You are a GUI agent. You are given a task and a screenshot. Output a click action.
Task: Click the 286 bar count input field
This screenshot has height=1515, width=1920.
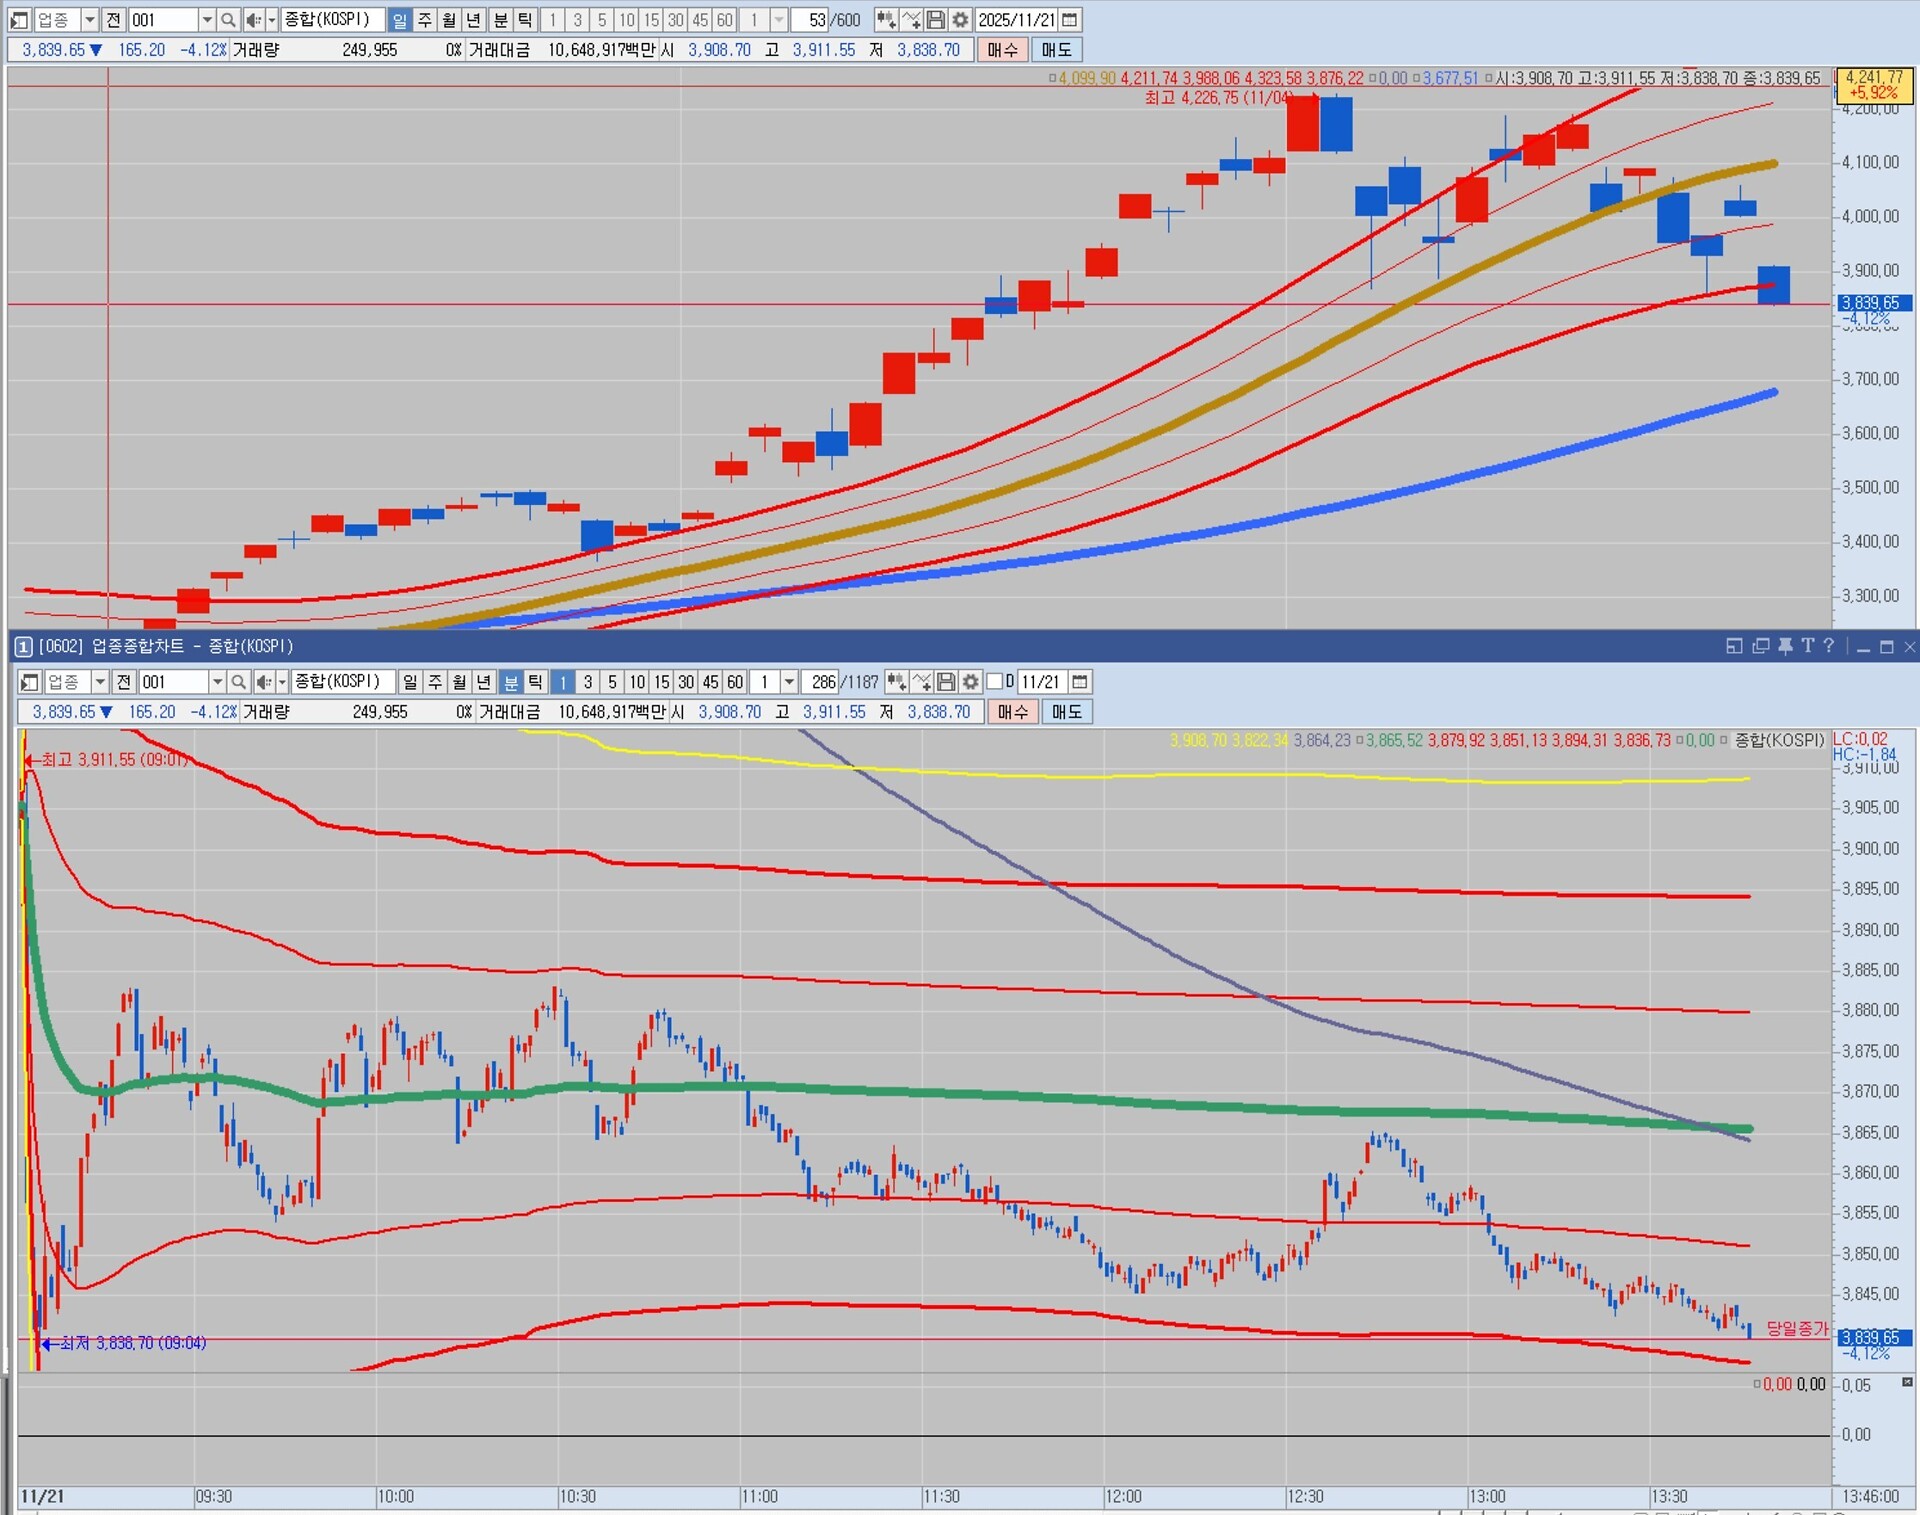[822, 682]
